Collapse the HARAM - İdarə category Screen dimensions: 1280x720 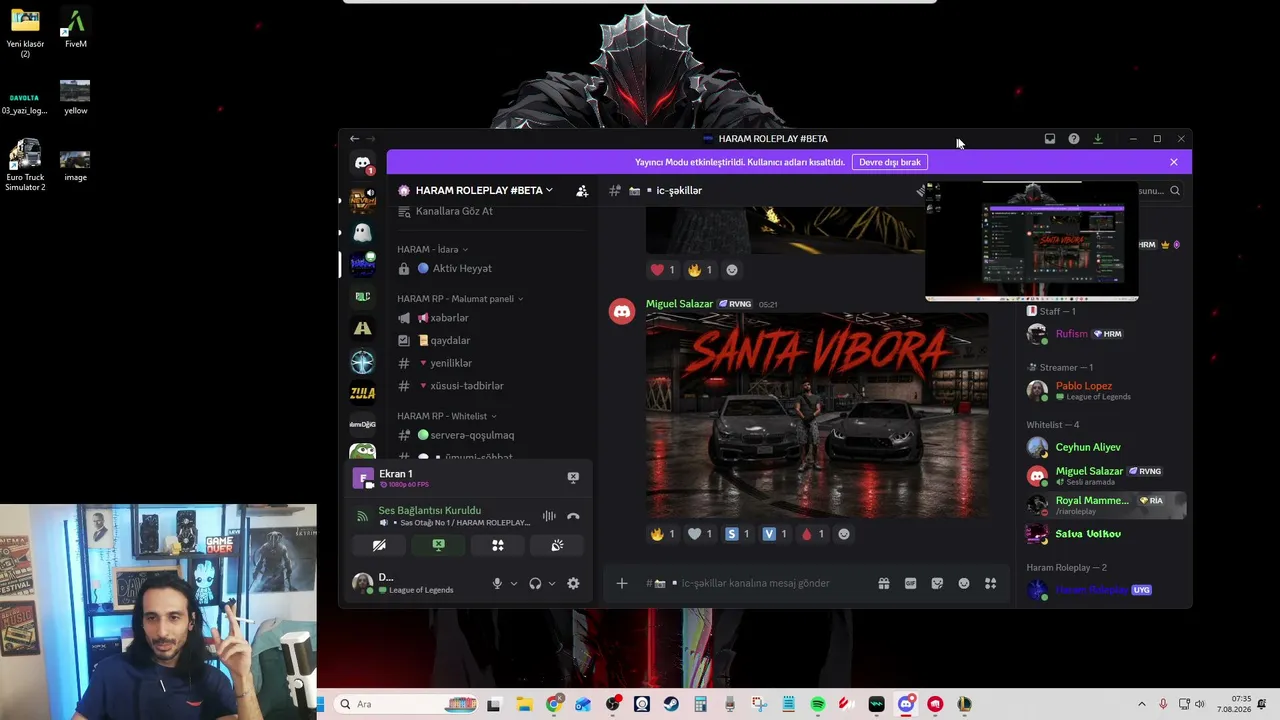433,249
